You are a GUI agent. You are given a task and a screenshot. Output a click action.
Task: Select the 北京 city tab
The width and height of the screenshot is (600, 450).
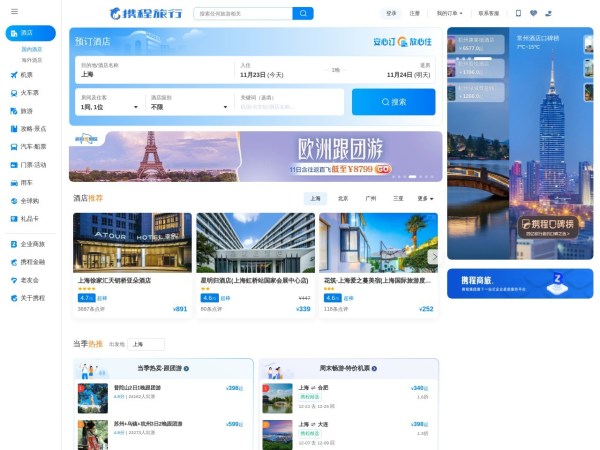click(343, 199)
